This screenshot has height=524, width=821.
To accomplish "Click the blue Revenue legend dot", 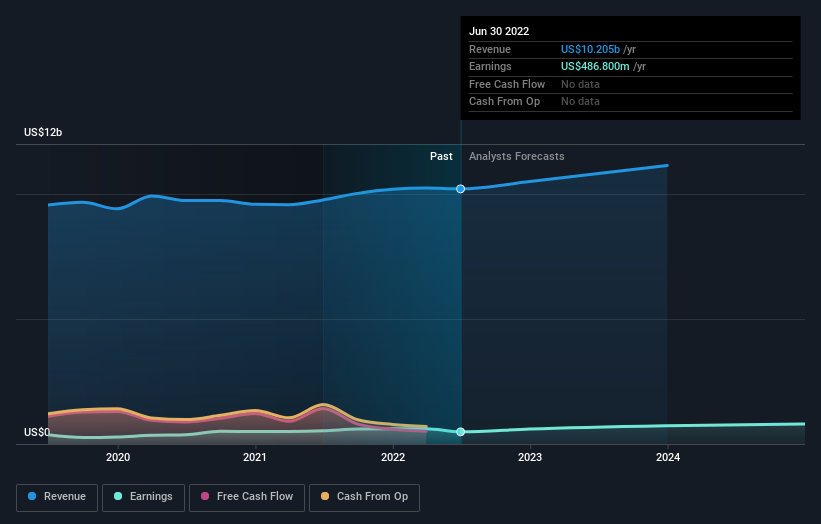I will point(33,497).
